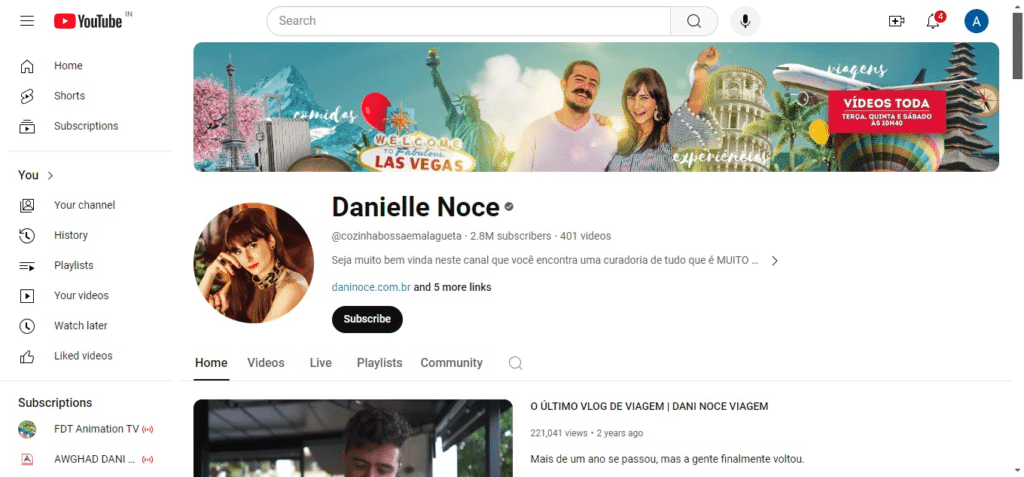Image resolution: width=1024 pixels, height=477 pixels.
Task: Open the hamburger guide menu
Action: [27, 21]
